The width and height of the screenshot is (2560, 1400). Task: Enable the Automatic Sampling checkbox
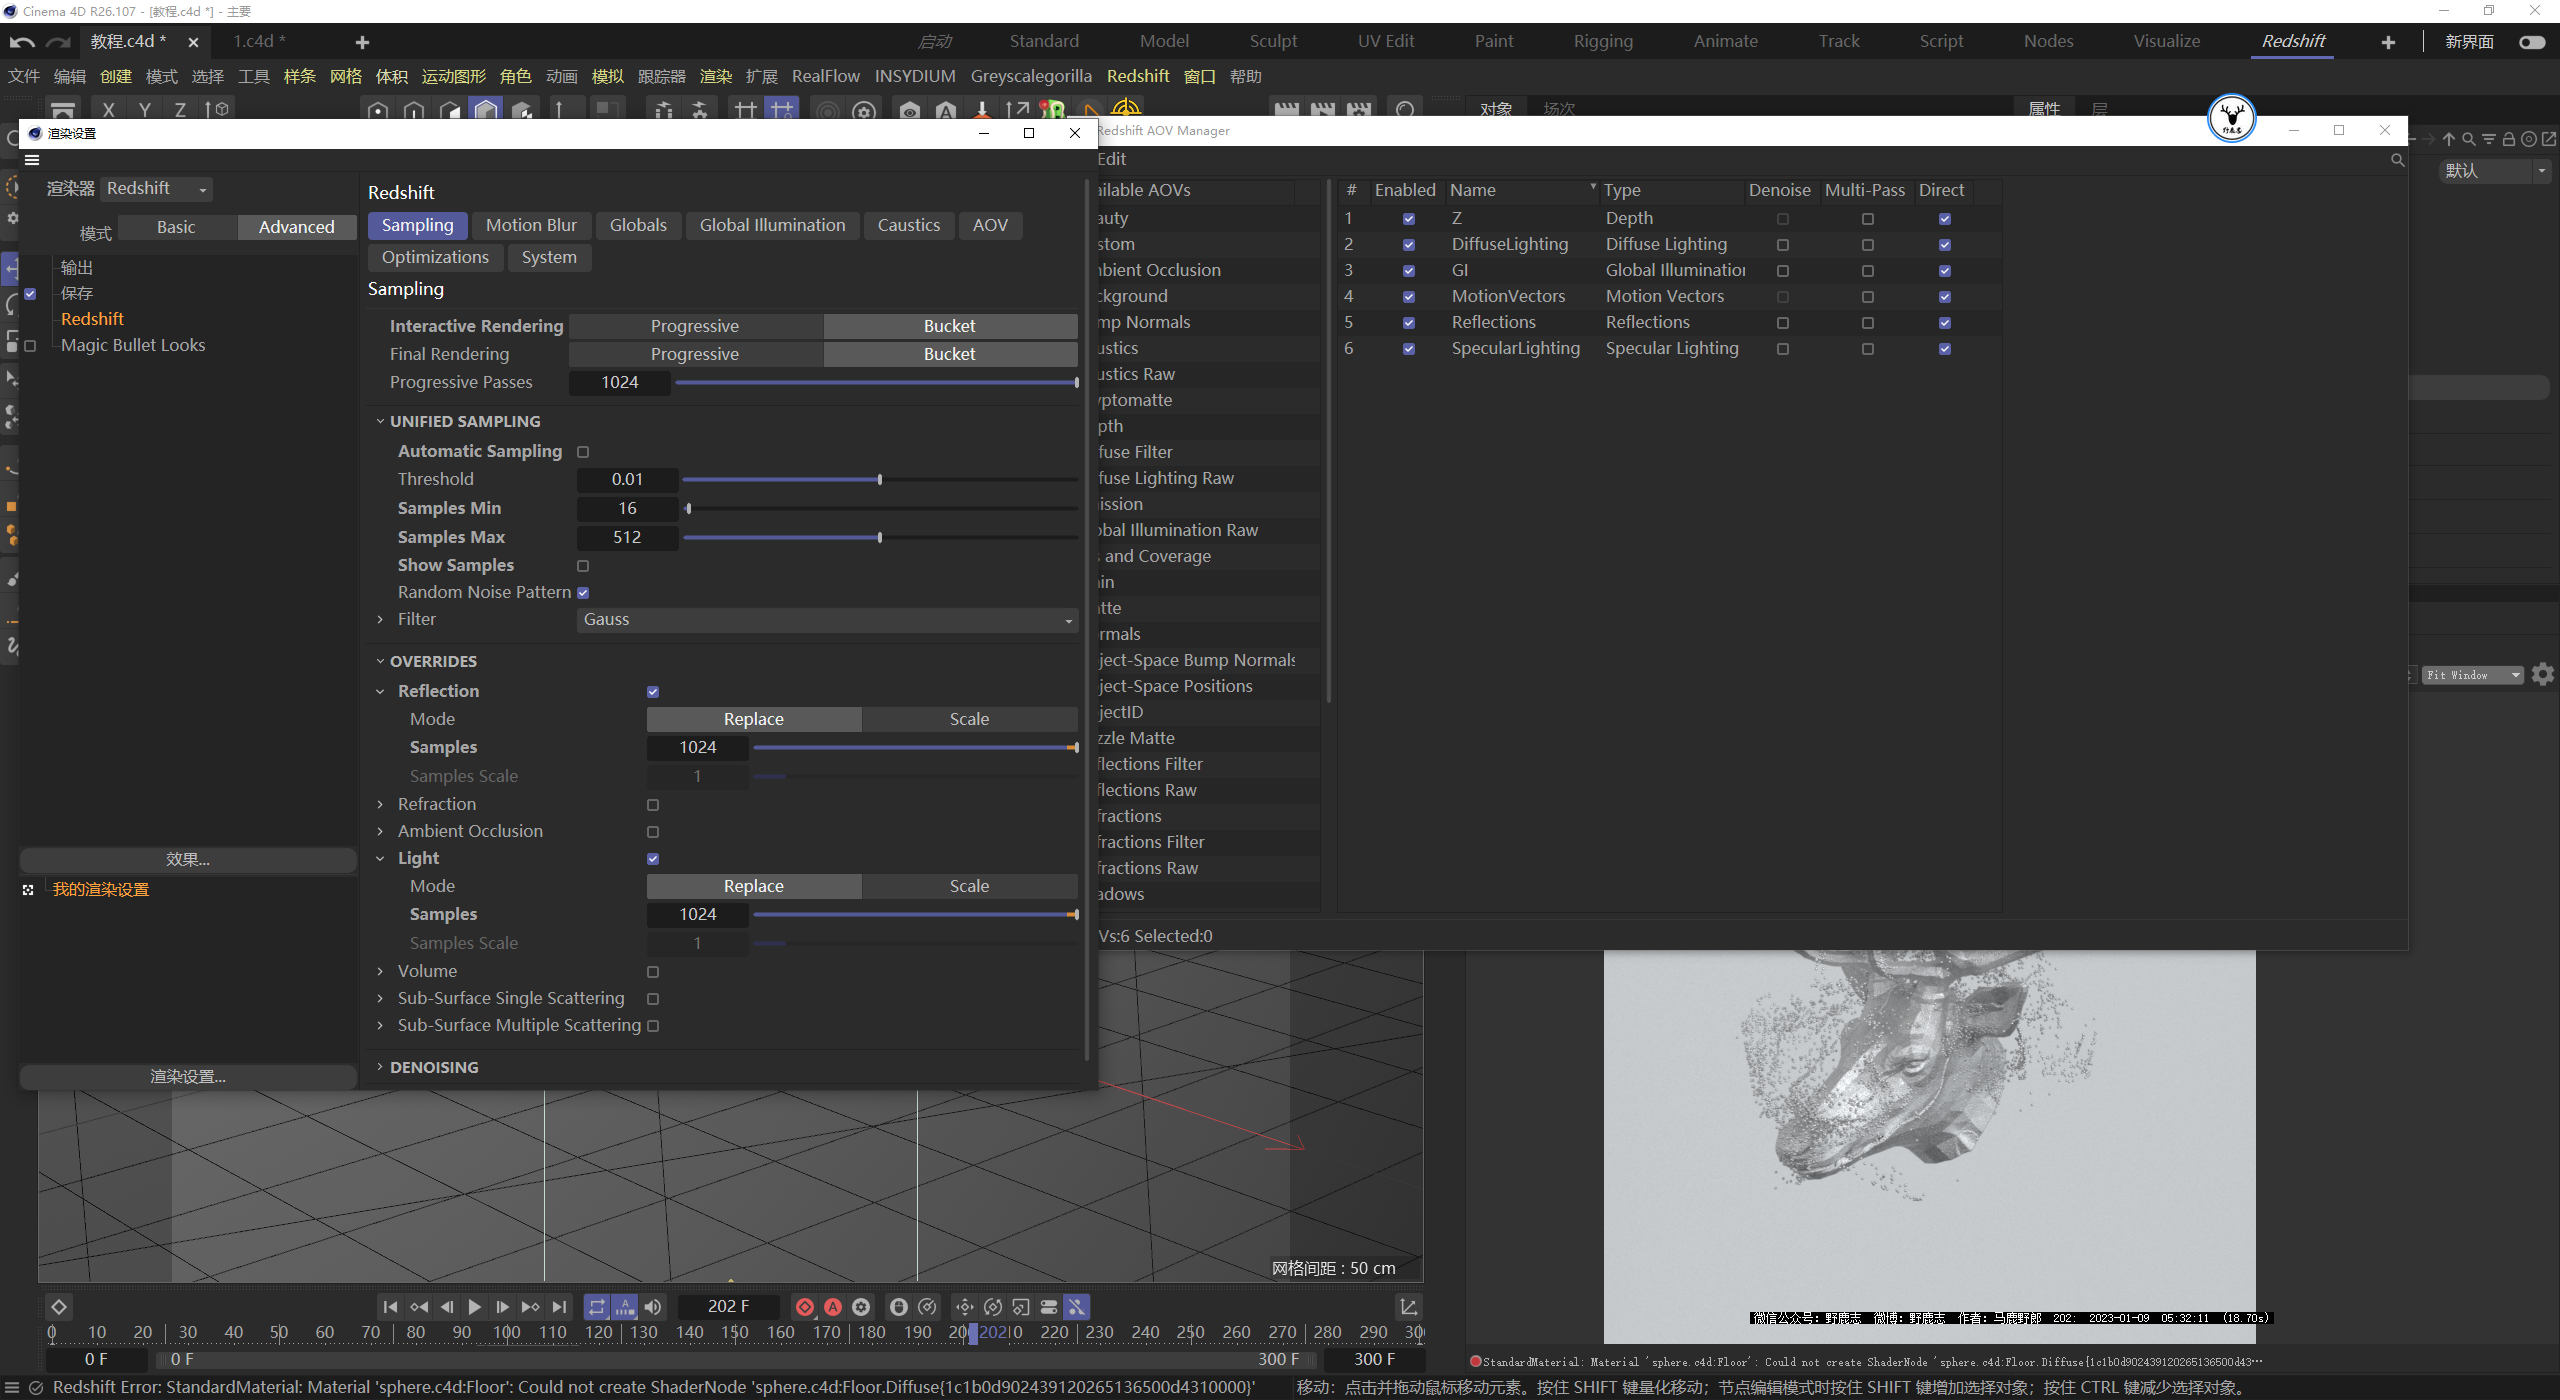tap(583, 452)
